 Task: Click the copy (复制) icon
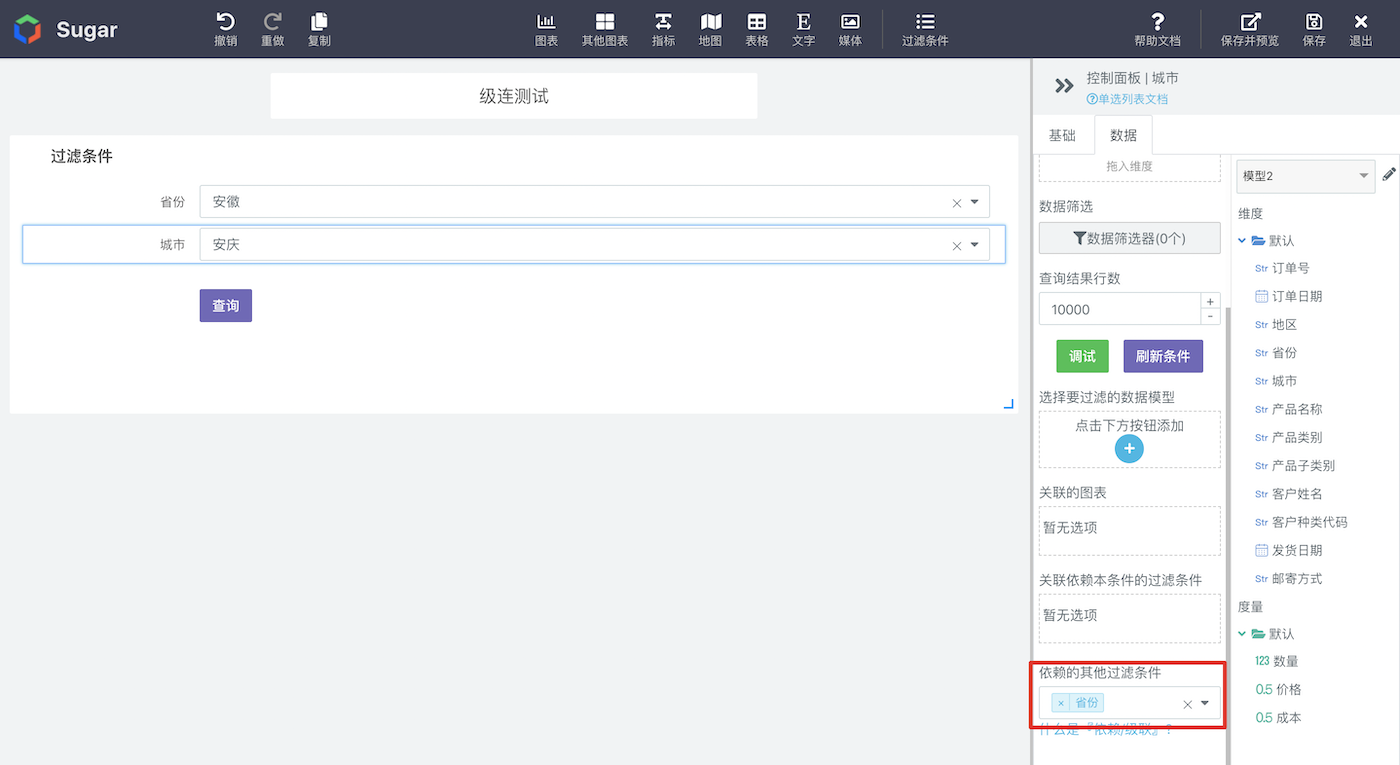(319, 22)
